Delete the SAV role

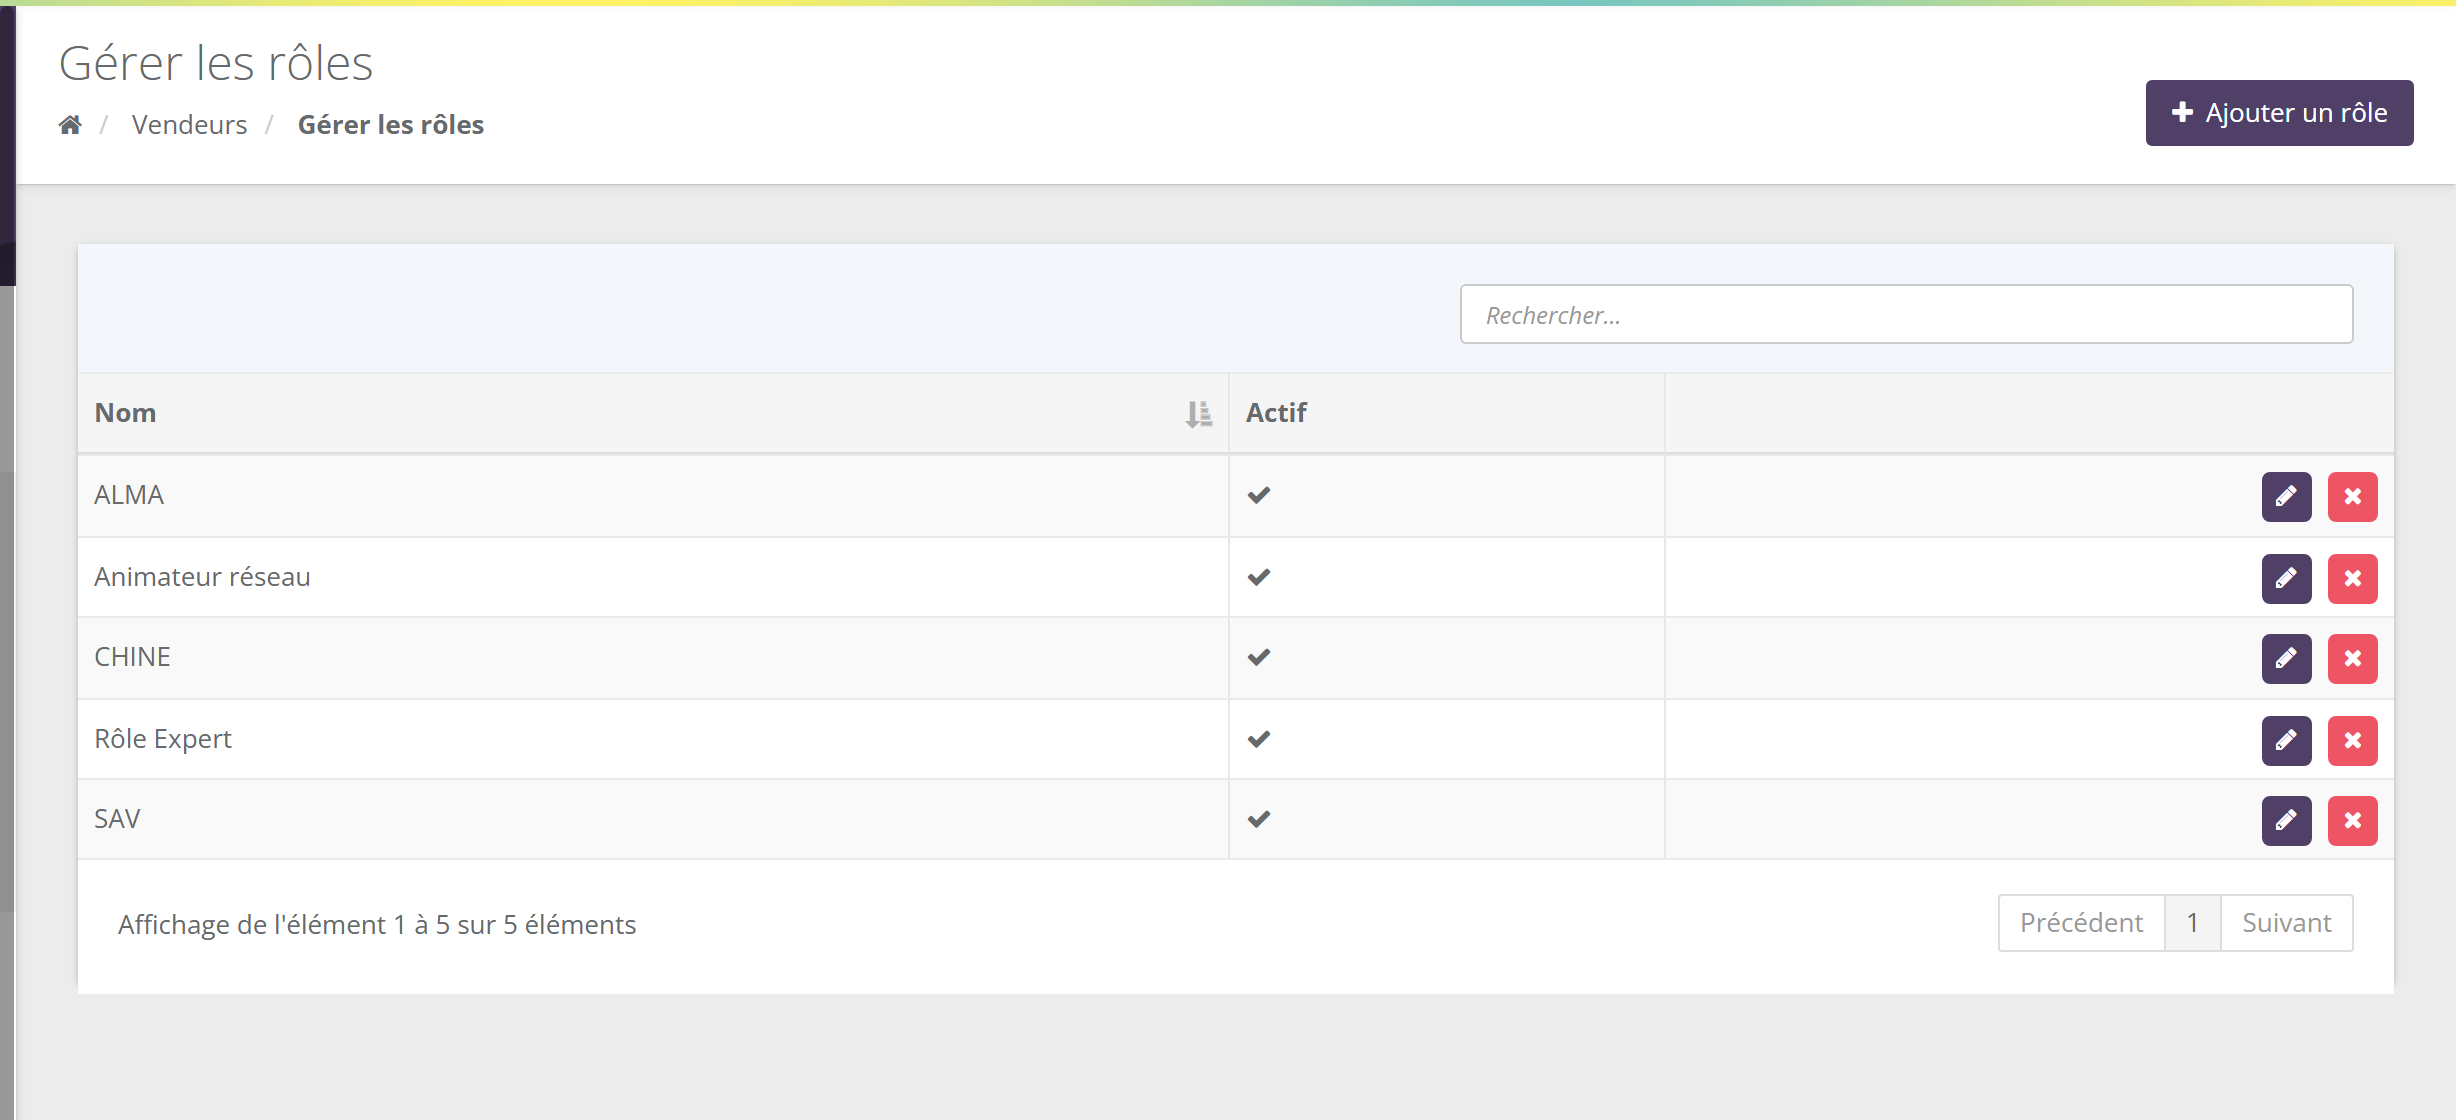pos(2352,821)
